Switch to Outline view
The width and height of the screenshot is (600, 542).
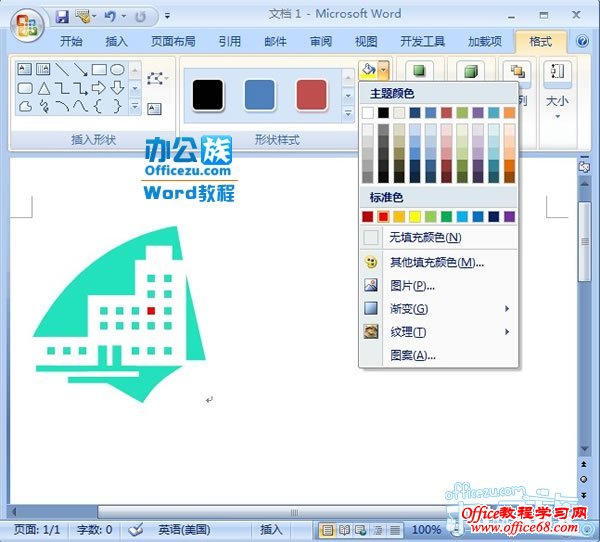coord(378,530)
